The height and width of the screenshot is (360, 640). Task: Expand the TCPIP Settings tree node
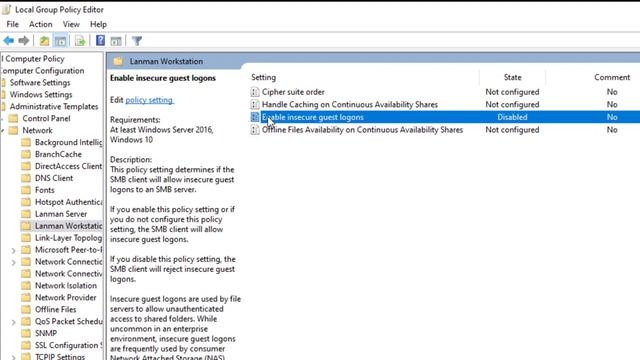pos(13,357)
